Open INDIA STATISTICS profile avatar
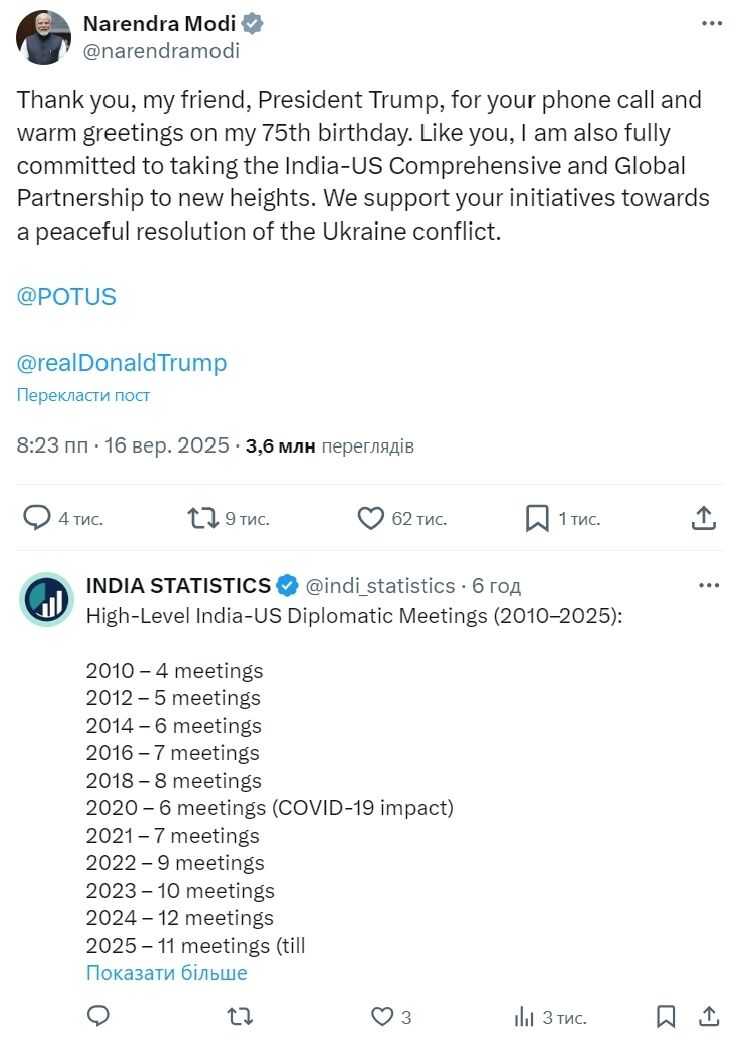This screenshot has height=1040, width=741. [46, 599]
